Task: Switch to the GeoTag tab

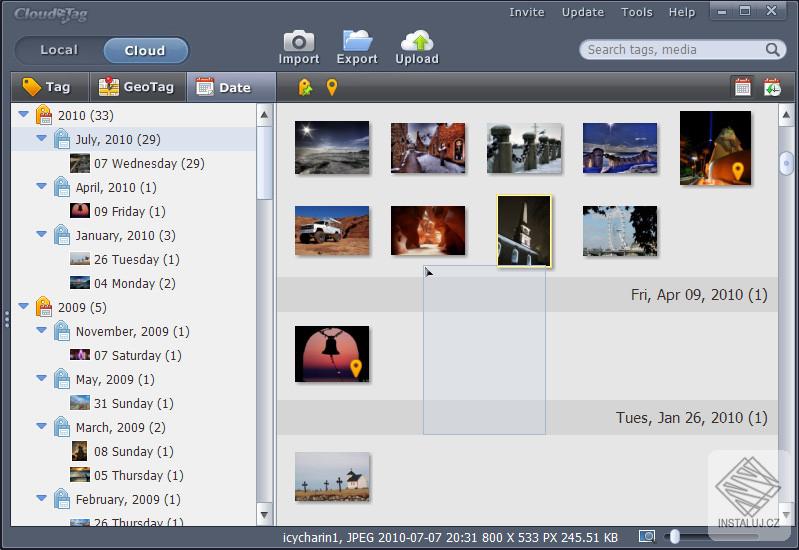Action: tap(138, 87)
